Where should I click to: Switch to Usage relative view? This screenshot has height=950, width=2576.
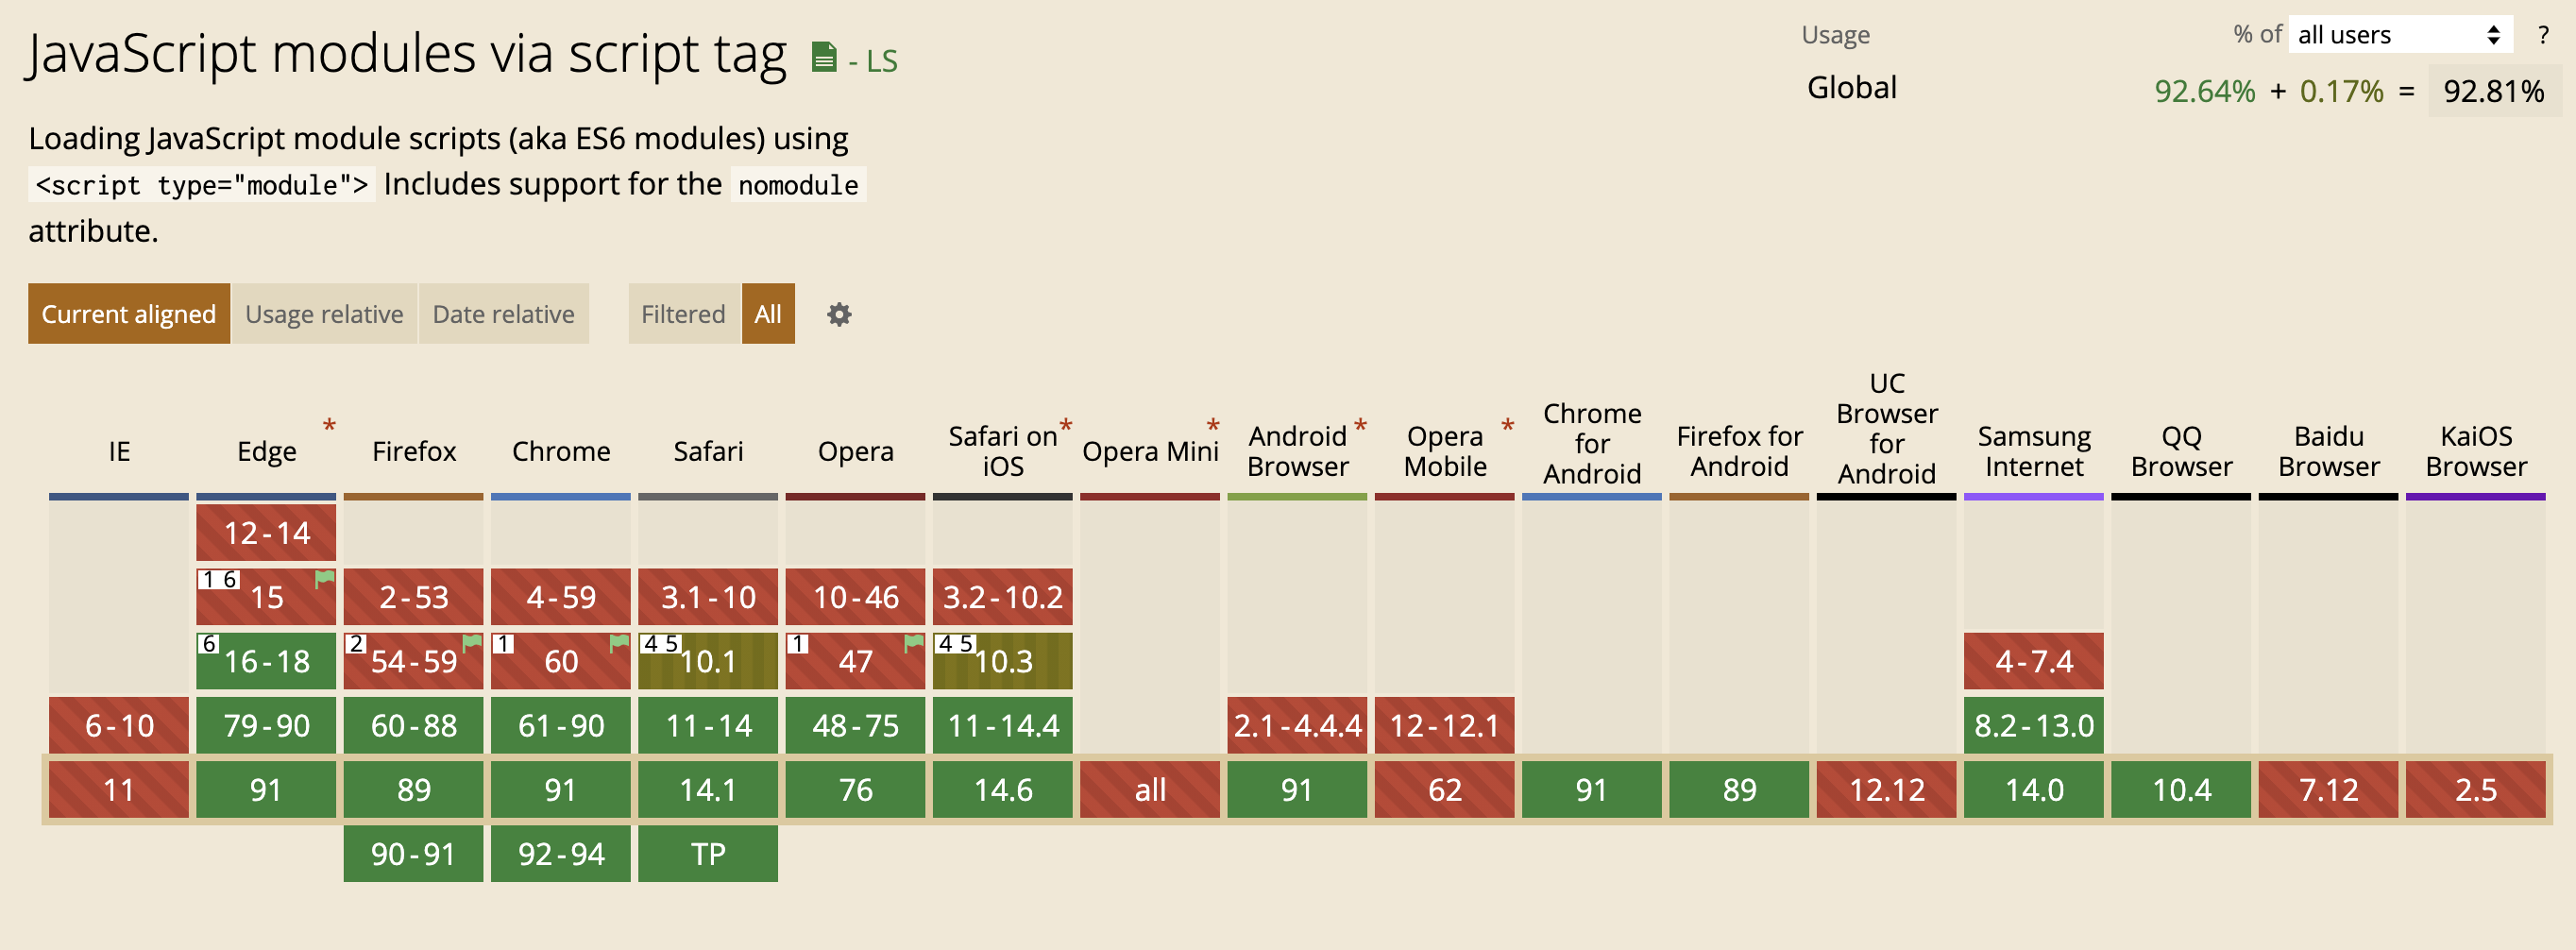click(324, 314)
